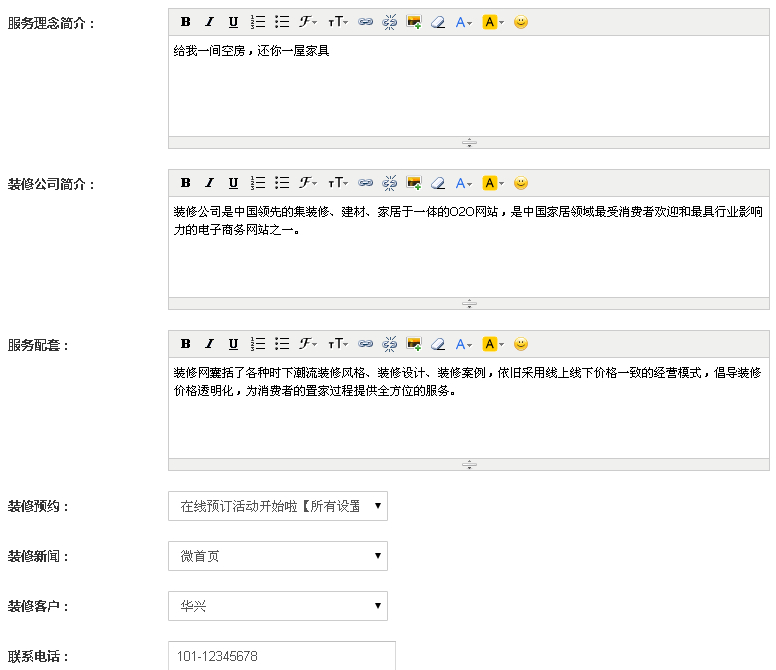
Task: Click insert image icon in 服务理念简介 editor
Action: coord(414,22)
